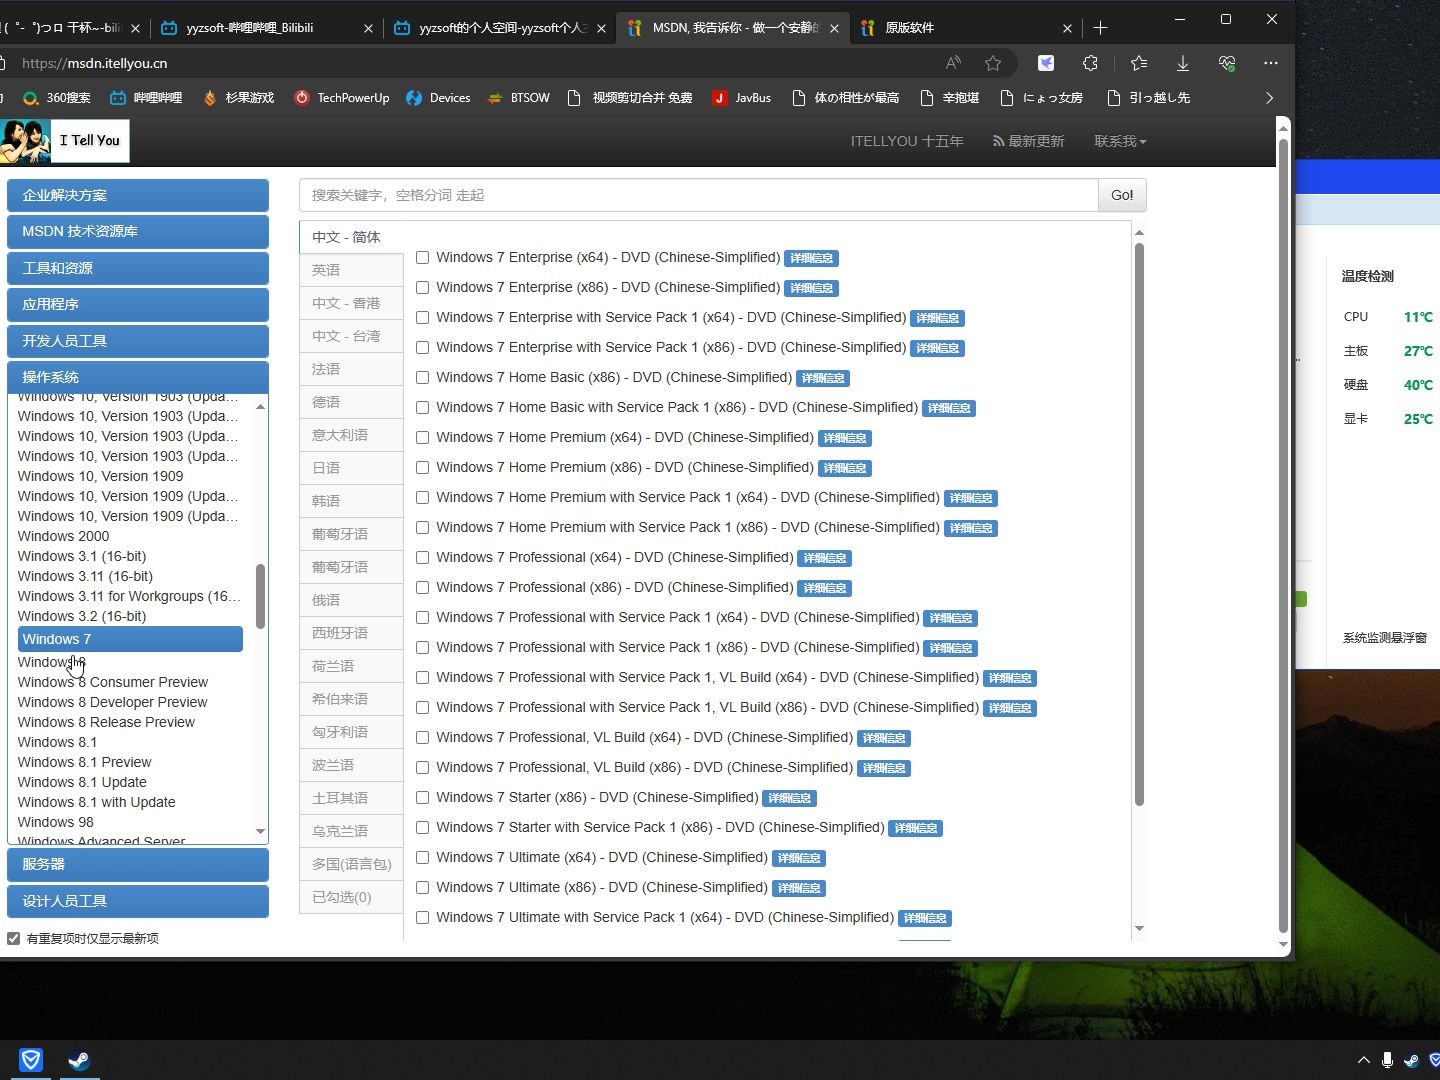The height and width of the screenshot is (1080, 1440).
Task: Open 详细信息 for Windows 7 Enterprise (x64)
Action: [811, 258]
